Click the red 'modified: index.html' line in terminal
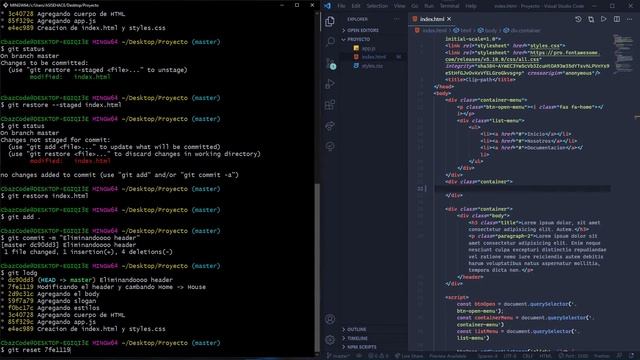The image size is (640, 360). [70, 161]
